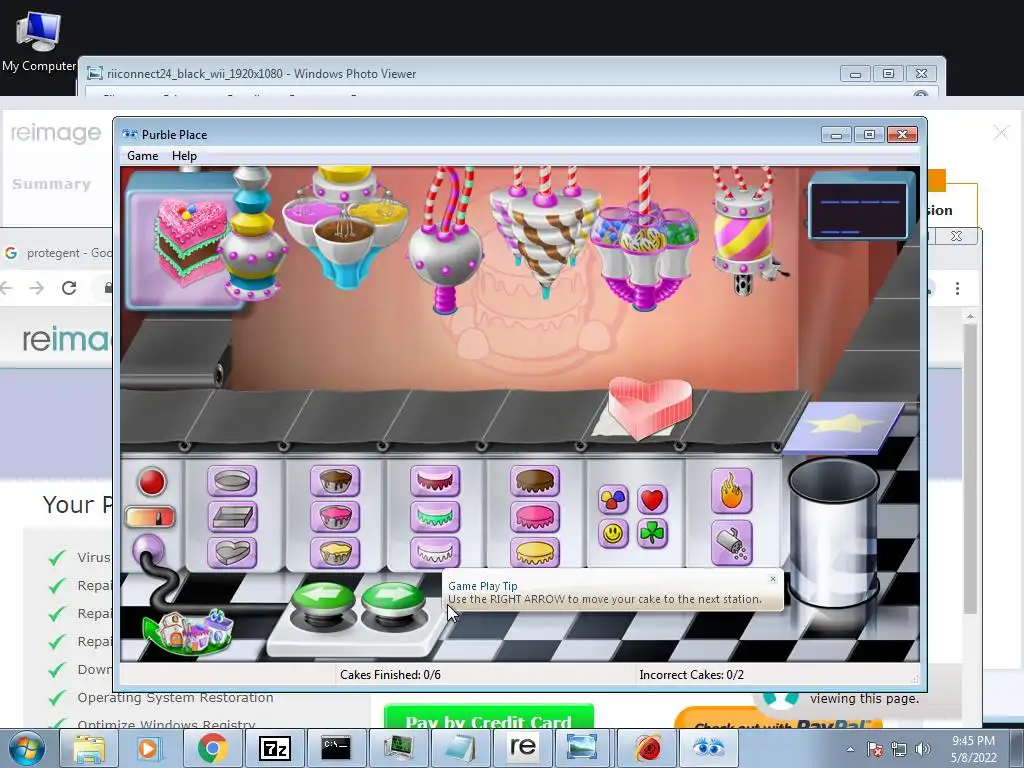Select the heart-shaped cake pan
The image size is (1024, 768).
[x=232, y=552]
